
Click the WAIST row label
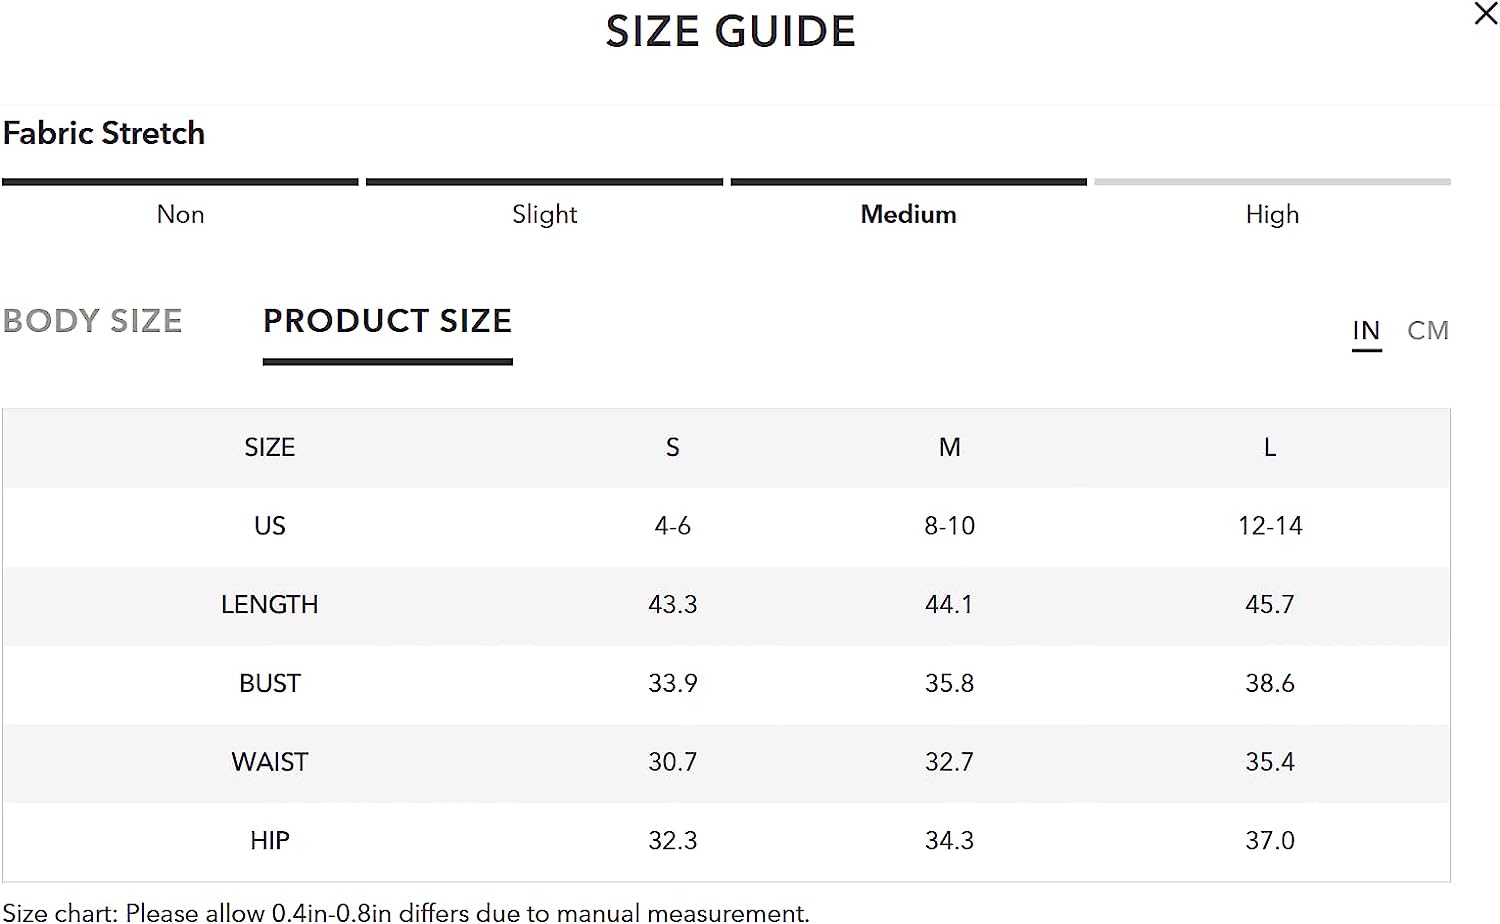coord(270,763)
